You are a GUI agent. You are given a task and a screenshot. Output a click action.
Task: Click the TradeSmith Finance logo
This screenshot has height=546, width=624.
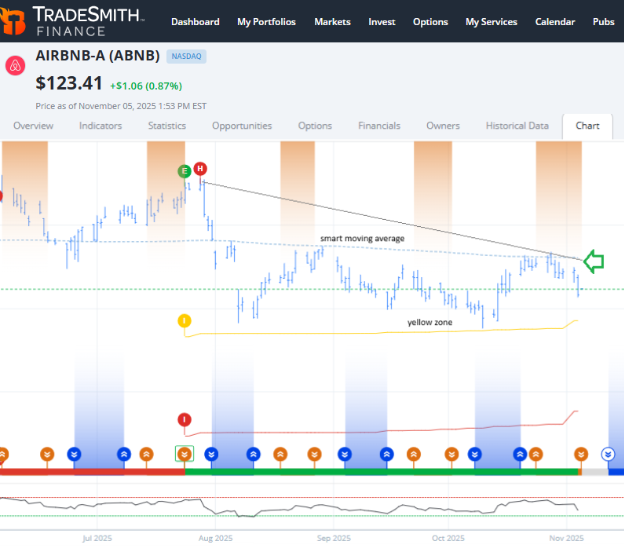[x=72, y=21]
